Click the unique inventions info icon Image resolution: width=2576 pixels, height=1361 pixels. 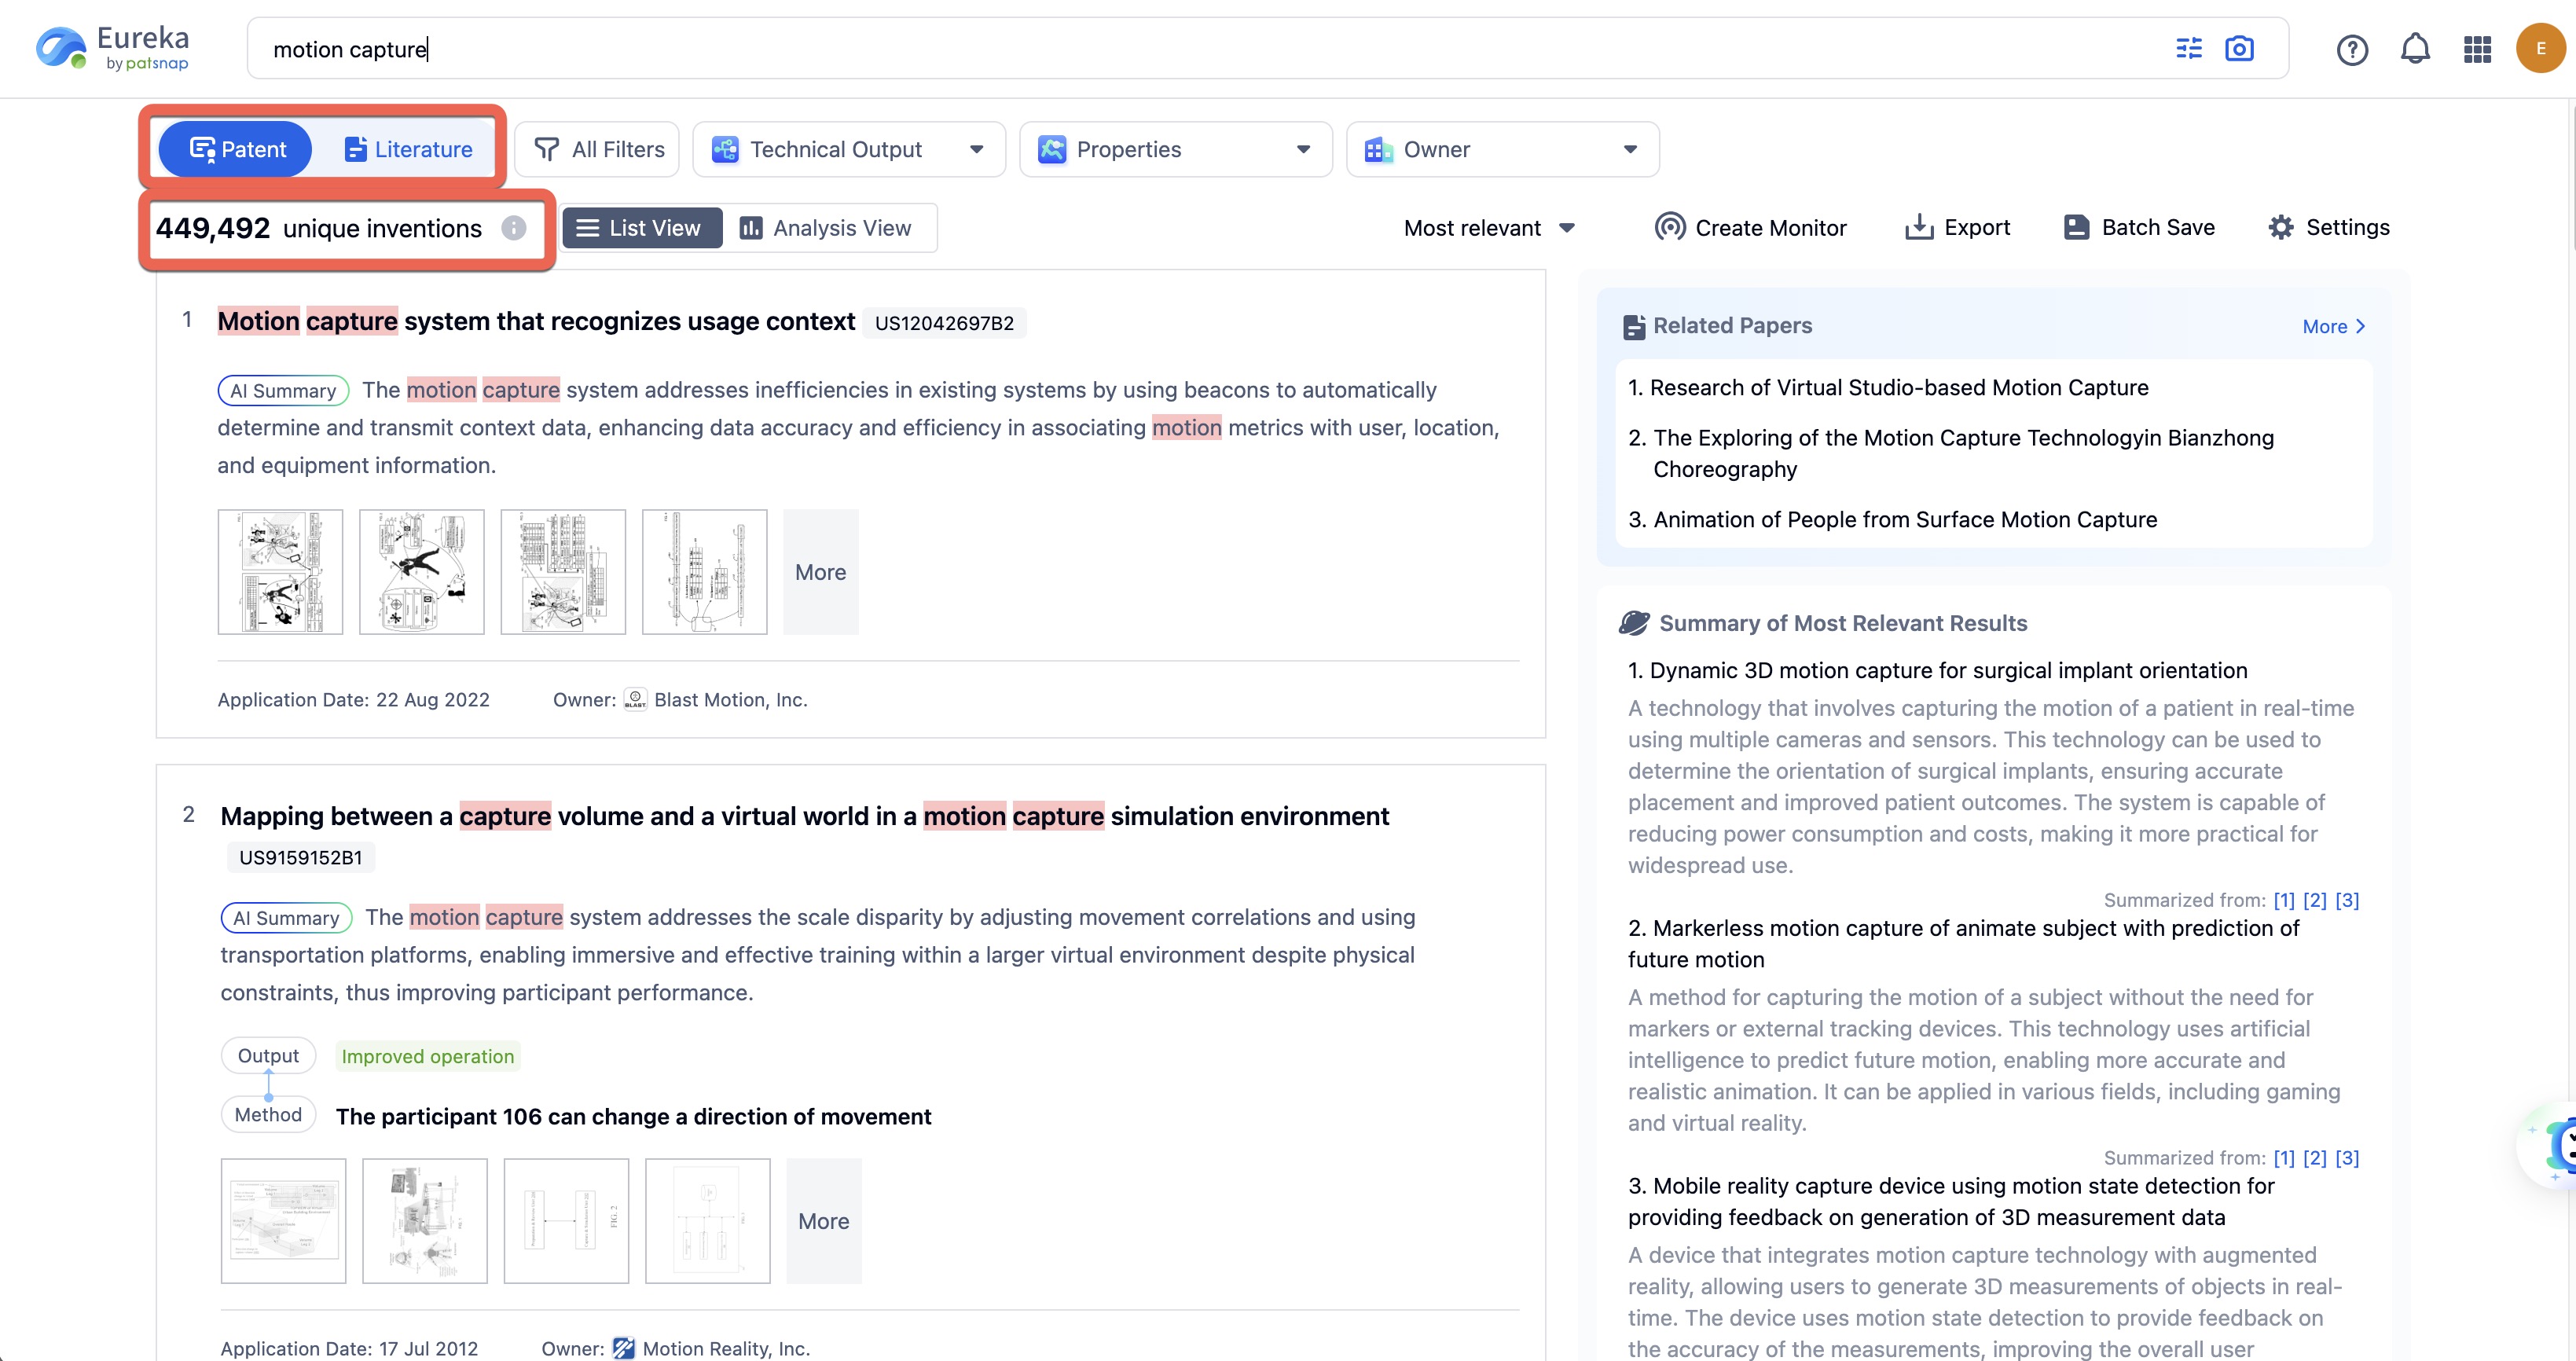tap(514, 228)
